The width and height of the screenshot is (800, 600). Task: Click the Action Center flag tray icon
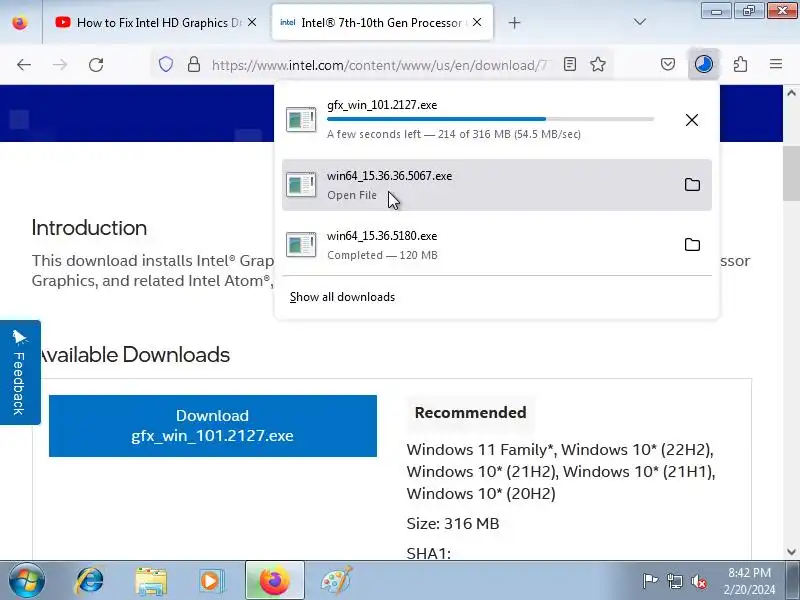650,581
